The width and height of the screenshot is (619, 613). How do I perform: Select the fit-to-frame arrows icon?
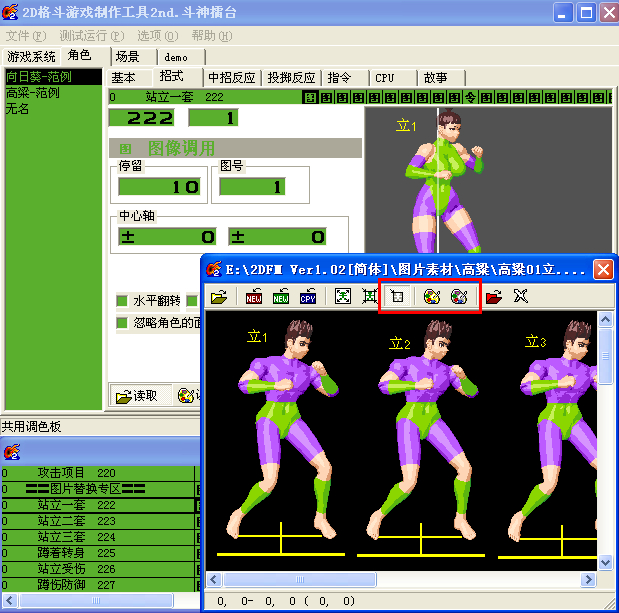coord(343,296)
